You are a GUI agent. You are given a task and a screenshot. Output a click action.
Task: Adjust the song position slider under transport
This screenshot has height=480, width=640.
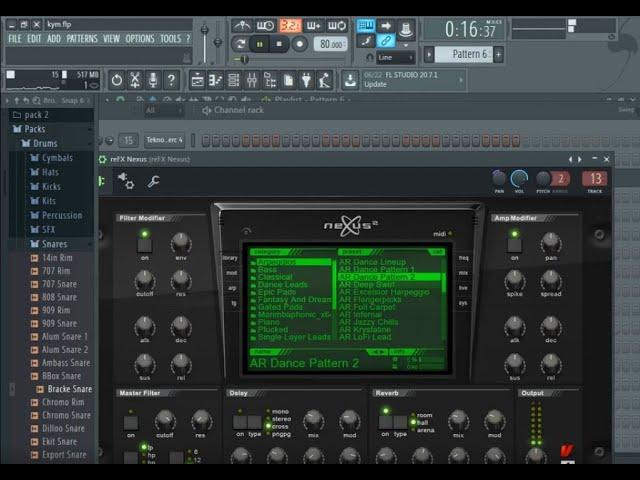point(242,60)
